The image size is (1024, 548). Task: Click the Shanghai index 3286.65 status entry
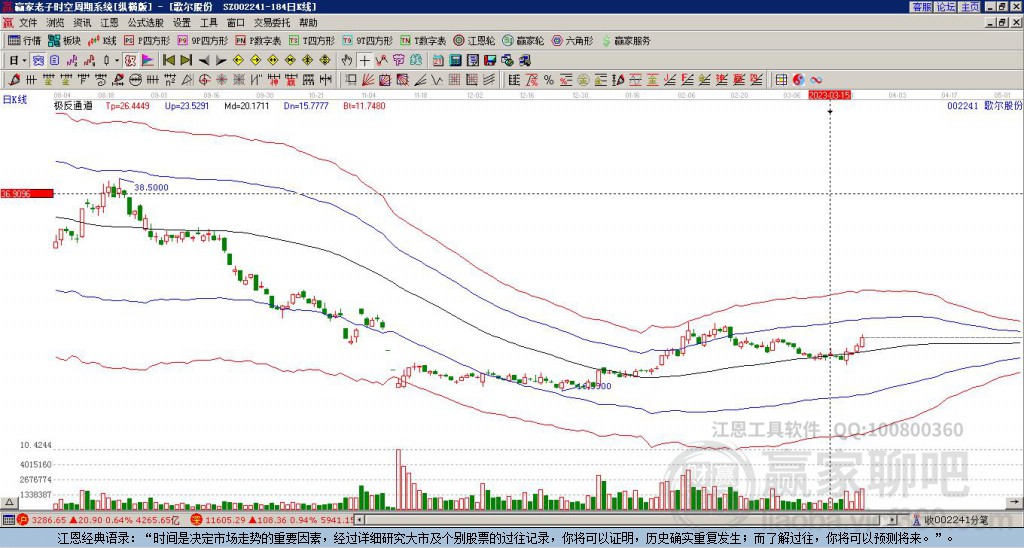pos(98,520)
